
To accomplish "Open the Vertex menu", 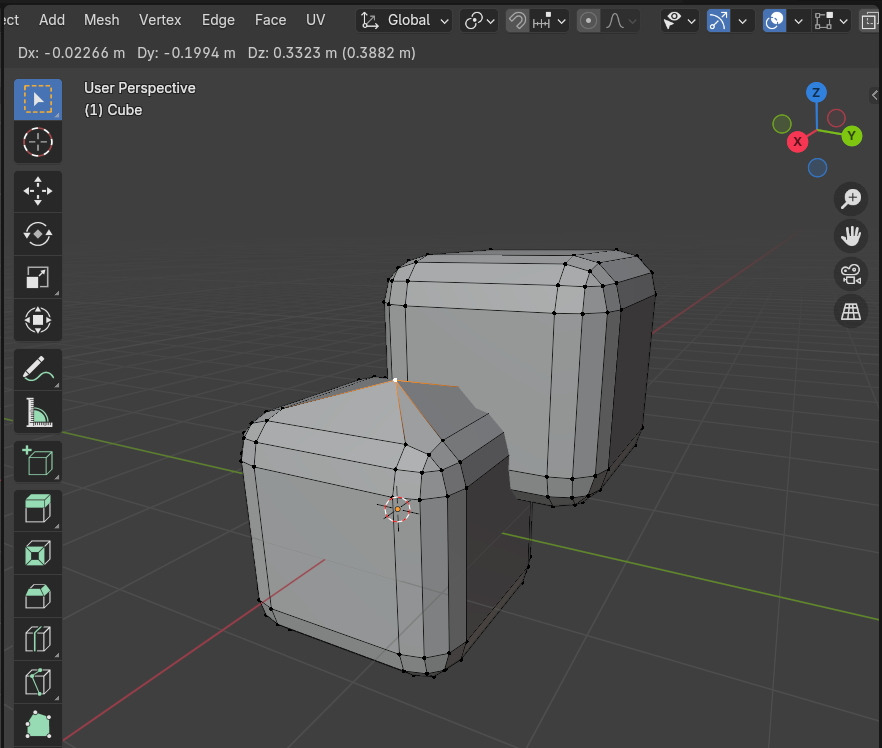I will [160, 20].
